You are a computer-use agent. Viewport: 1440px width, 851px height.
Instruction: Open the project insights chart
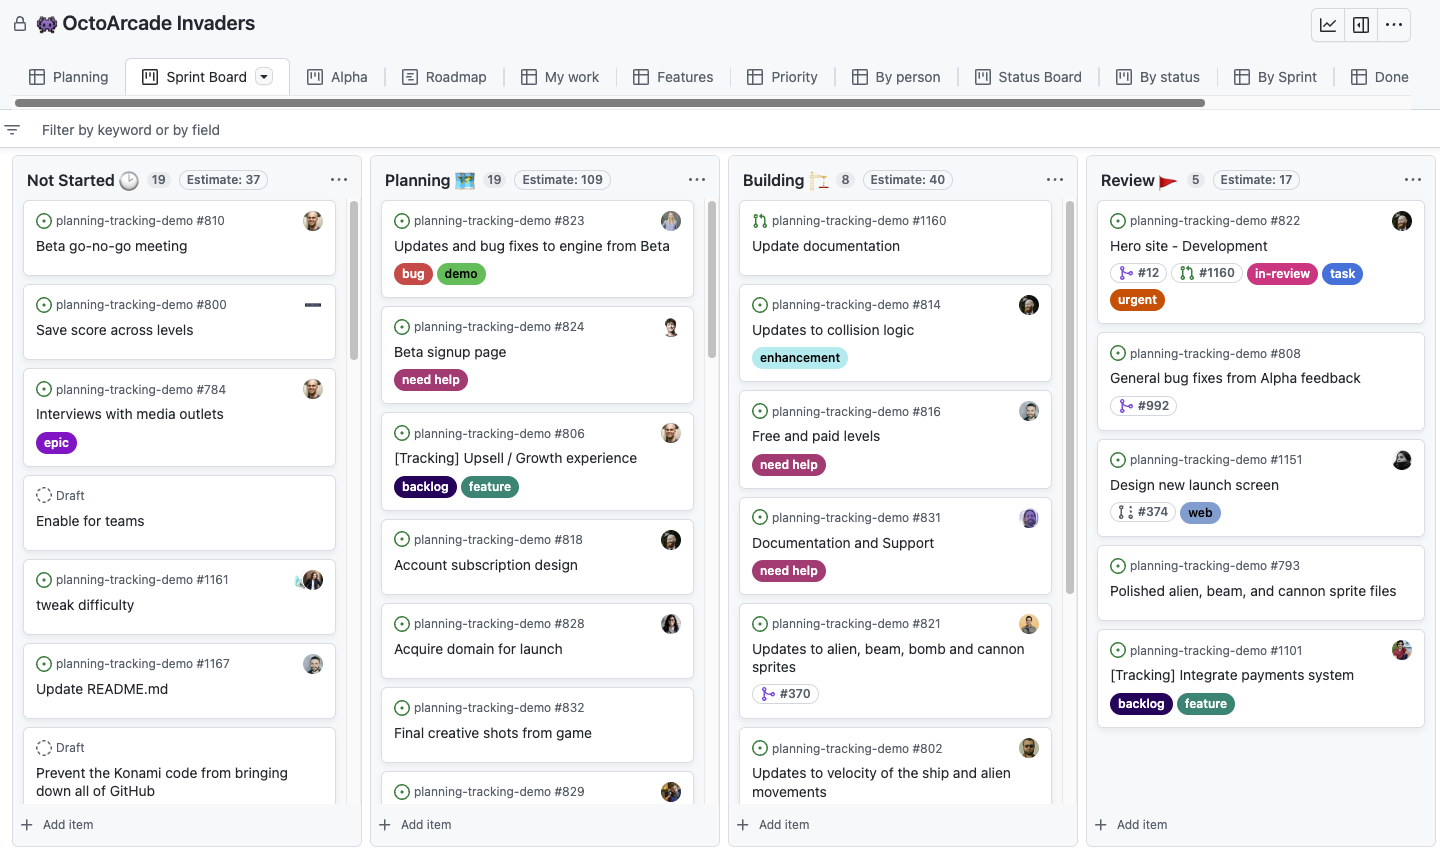click(x=1327, y=26)
